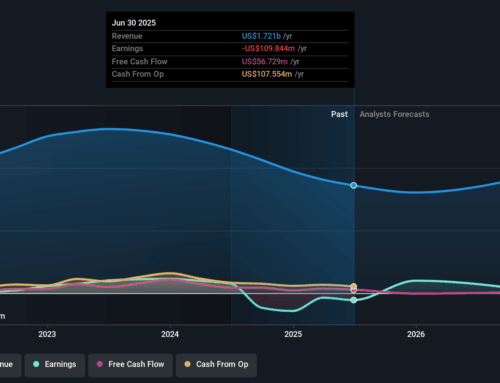Select the orange Cash From Op data point
Viewport: 500px width, 383px height.
[x=354, y=286]
